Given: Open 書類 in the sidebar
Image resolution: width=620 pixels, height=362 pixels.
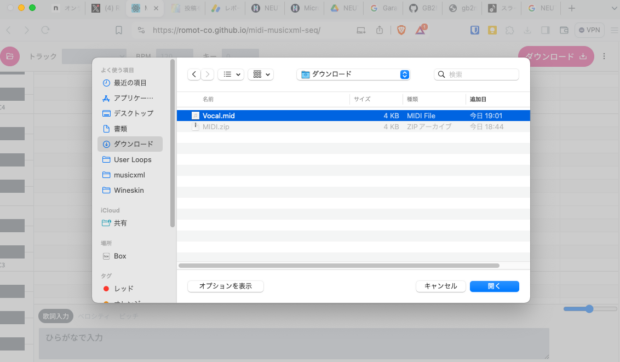Looking at the screenshot, I should point(130,129).
